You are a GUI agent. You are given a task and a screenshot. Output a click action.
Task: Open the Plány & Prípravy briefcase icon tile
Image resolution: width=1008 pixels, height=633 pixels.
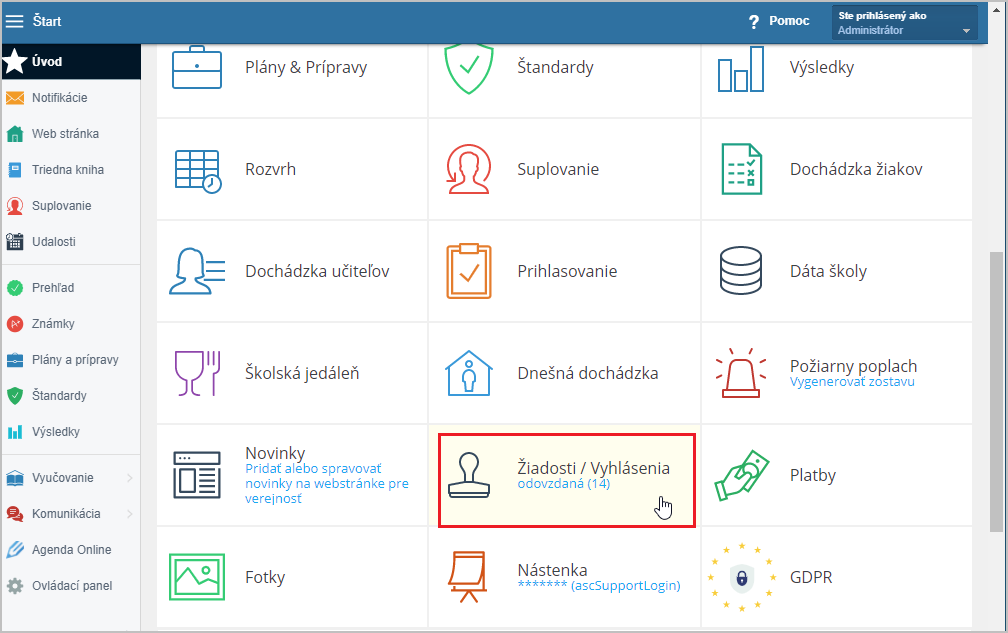[197, 67]
